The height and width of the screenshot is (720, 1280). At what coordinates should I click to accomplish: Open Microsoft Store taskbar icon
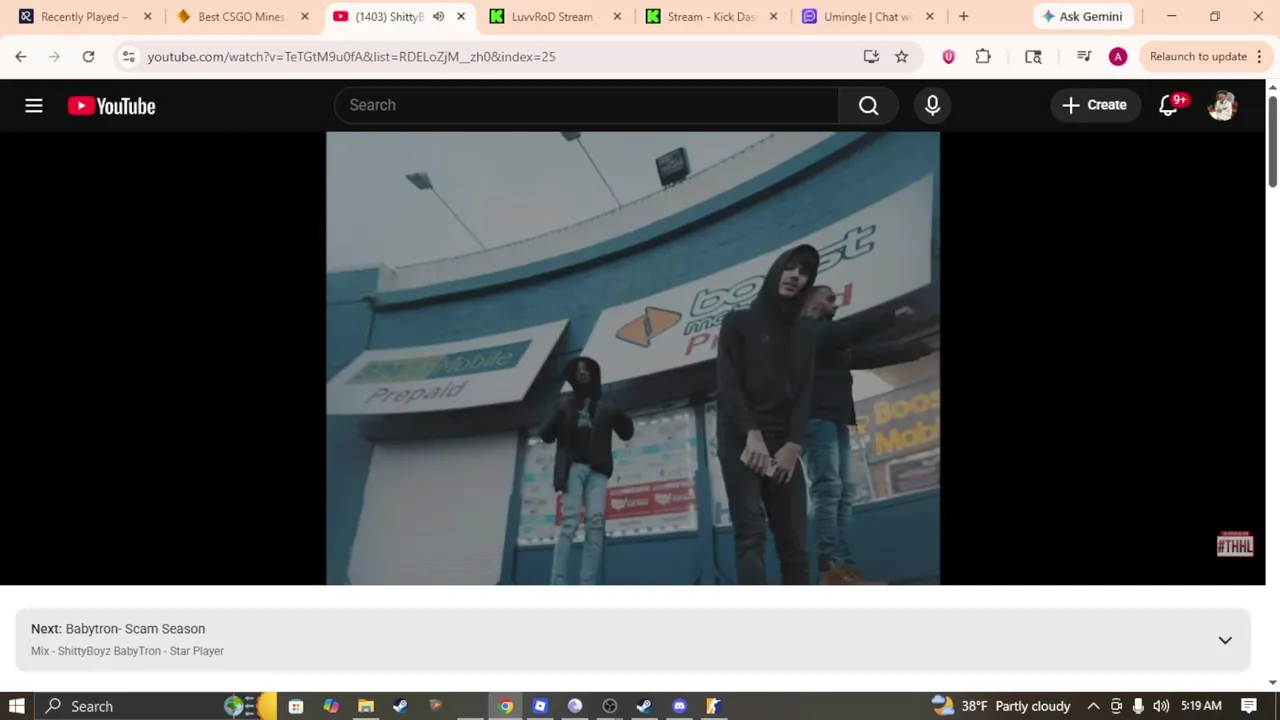pos(296,706)
